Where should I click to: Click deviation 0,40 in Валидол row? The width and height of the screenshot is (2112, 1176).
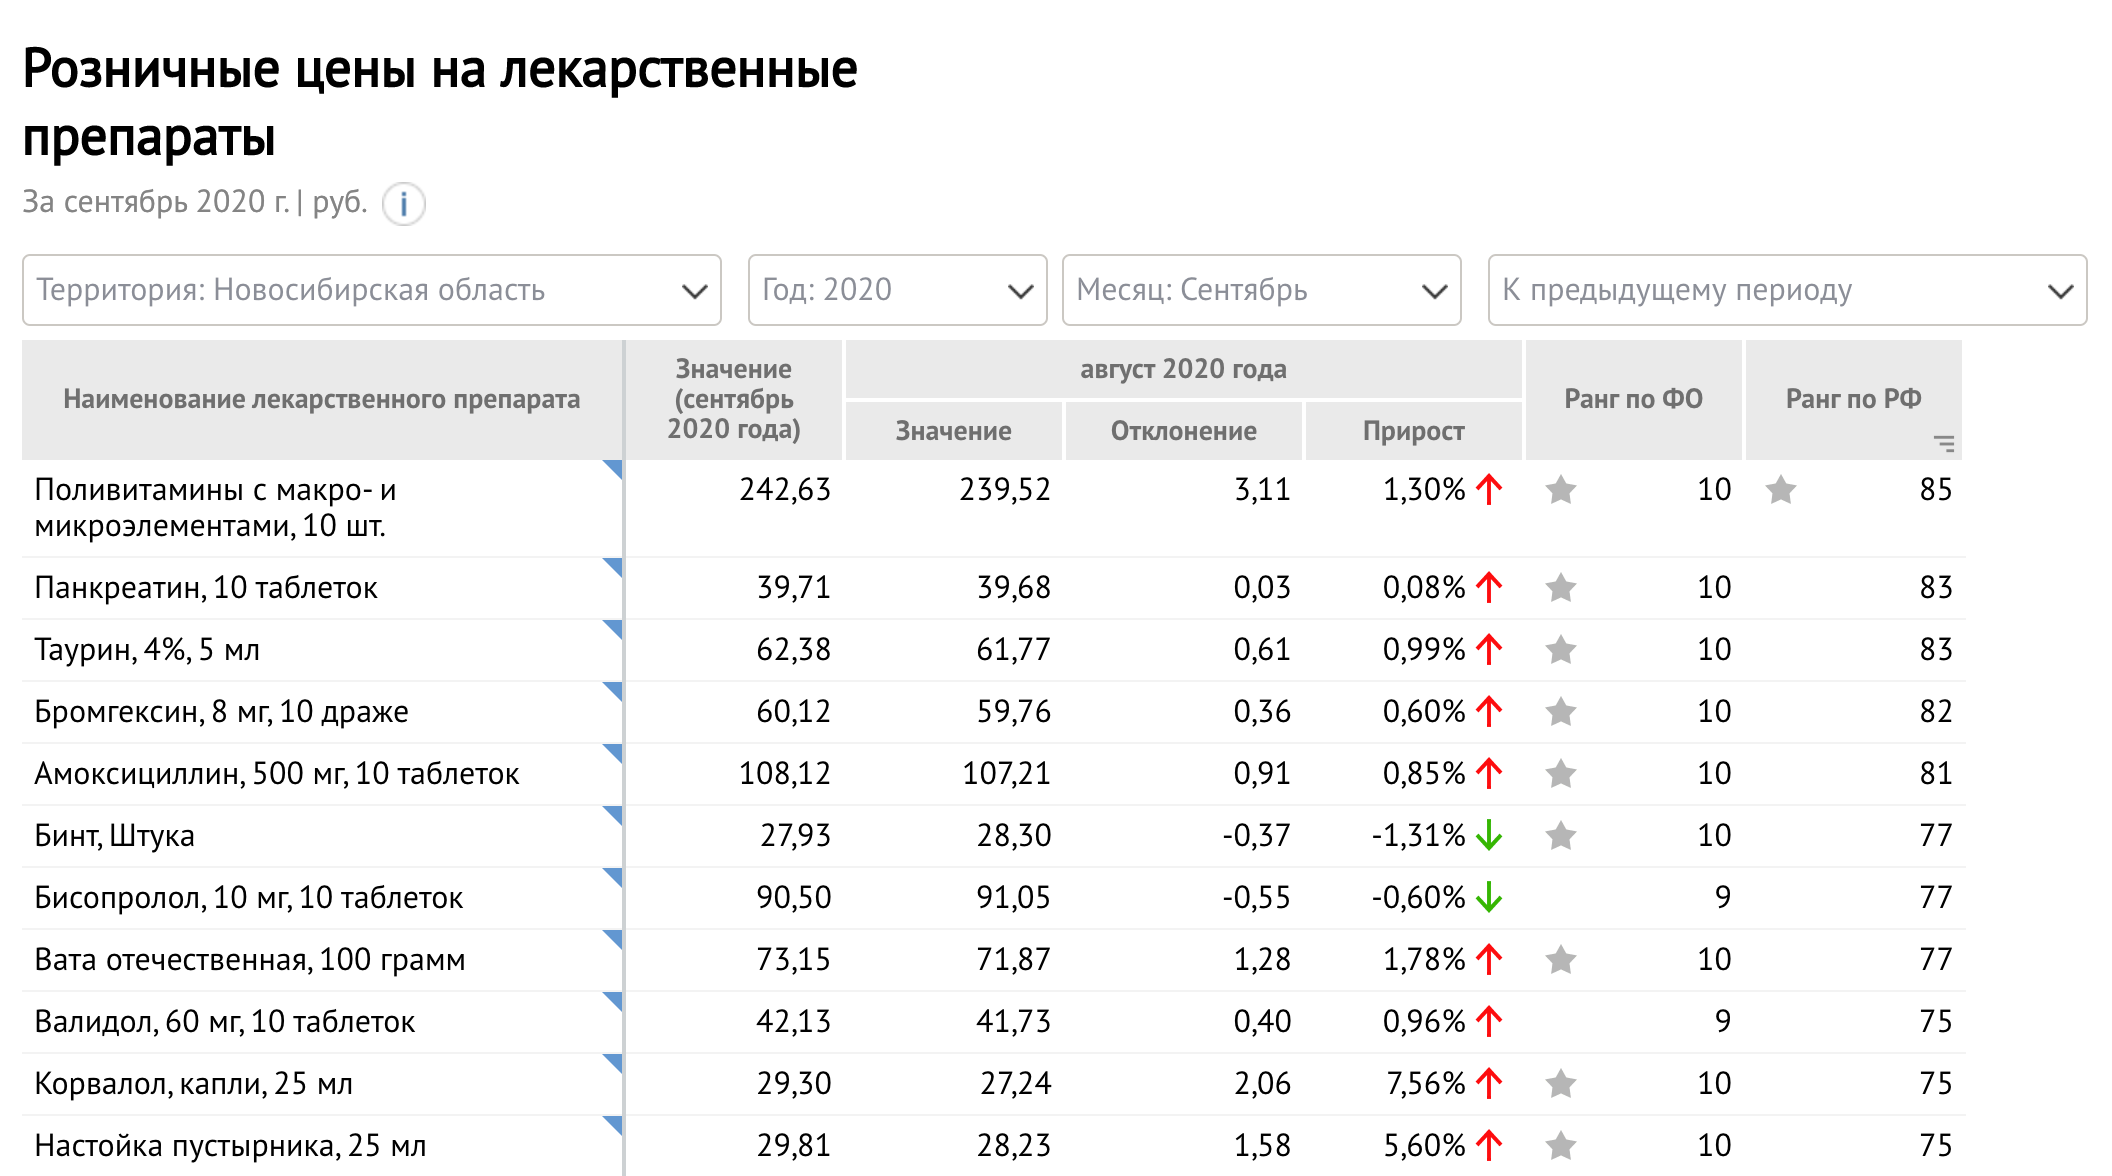(x=1262, y=1022)
